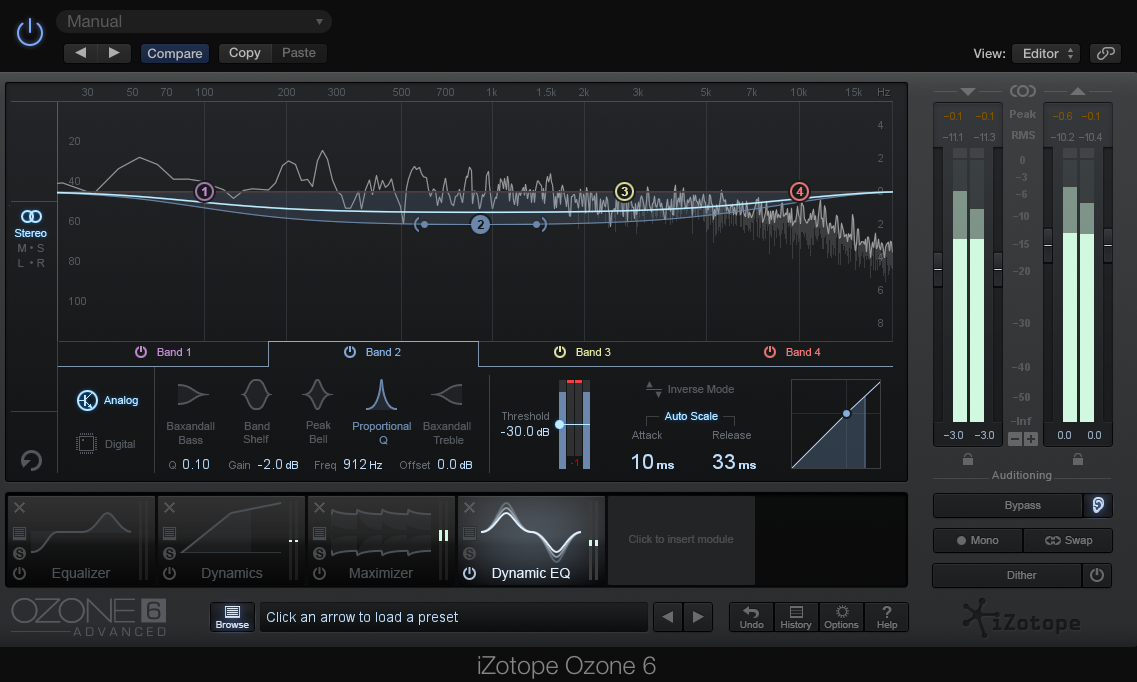Open the Manual preset dropdown

point(194,21)
